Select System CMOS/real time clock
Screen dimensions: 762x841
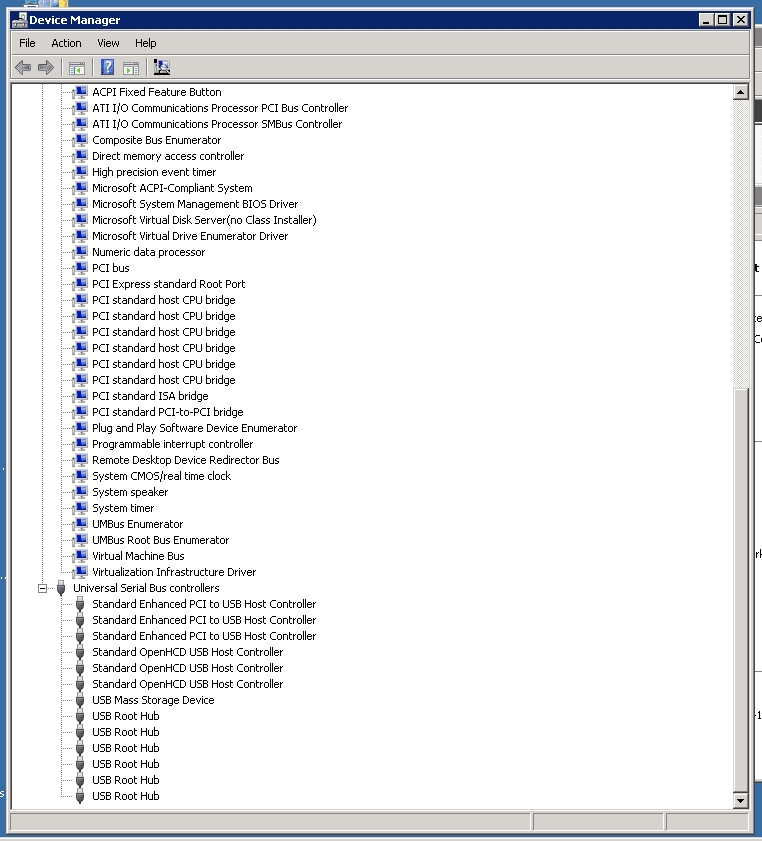click(x=161, y=476)
